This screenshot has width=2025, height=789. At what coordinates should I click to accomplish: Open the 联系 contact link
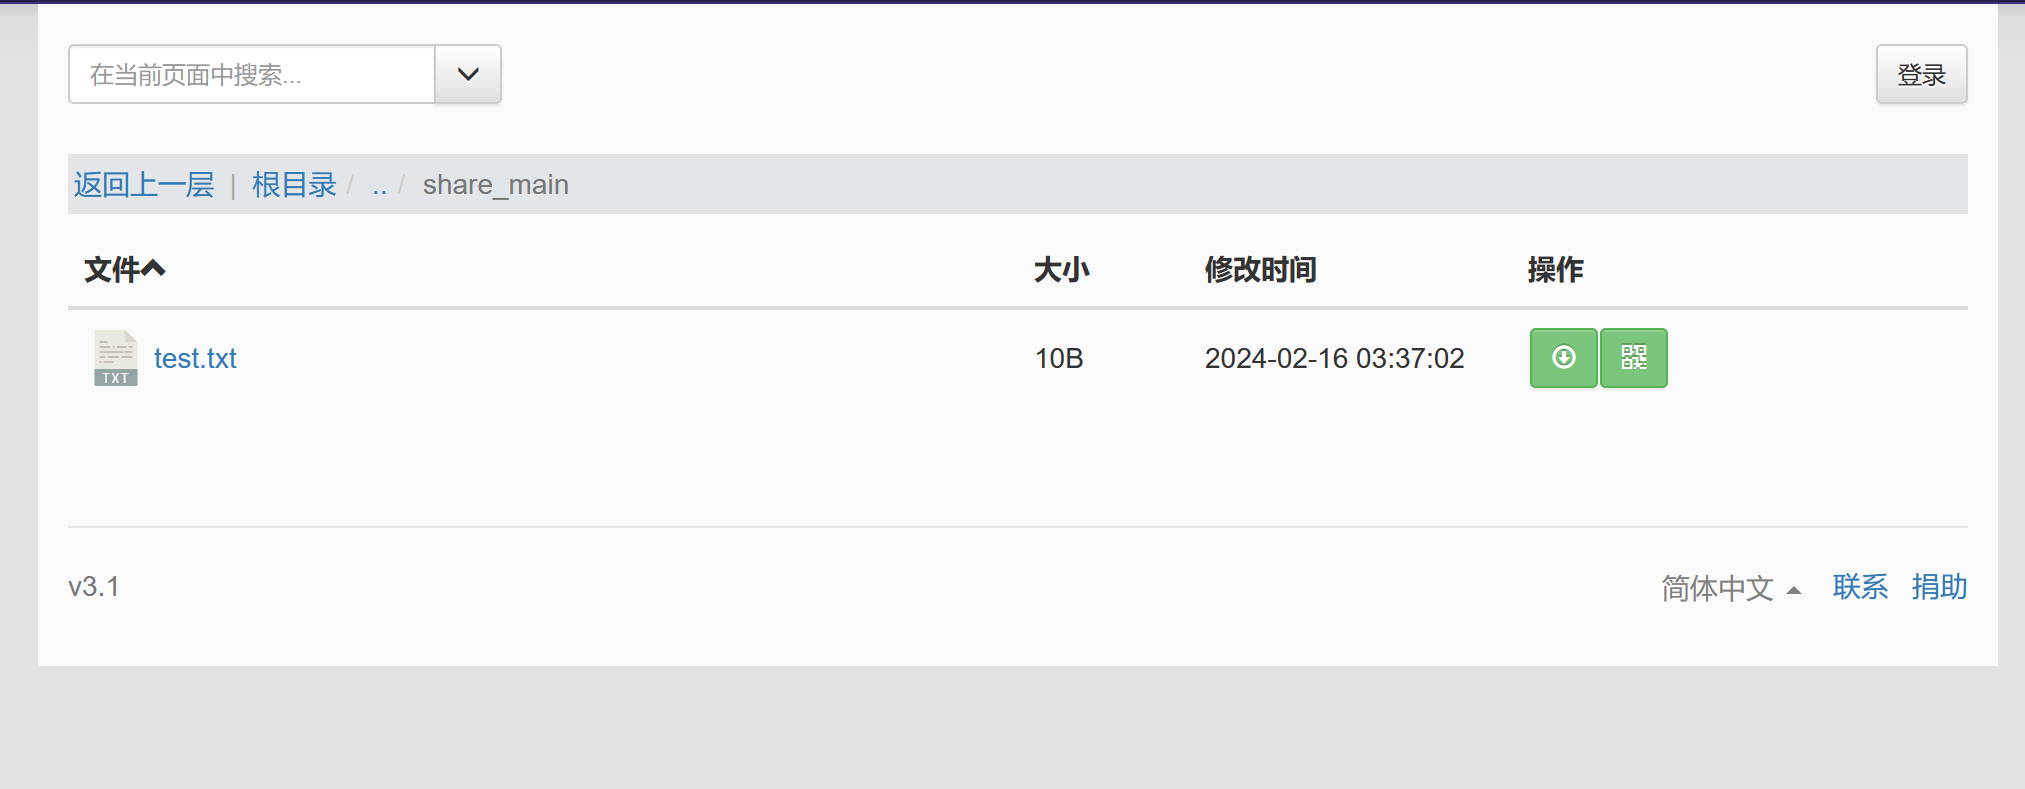click(x=1860, y=587)
